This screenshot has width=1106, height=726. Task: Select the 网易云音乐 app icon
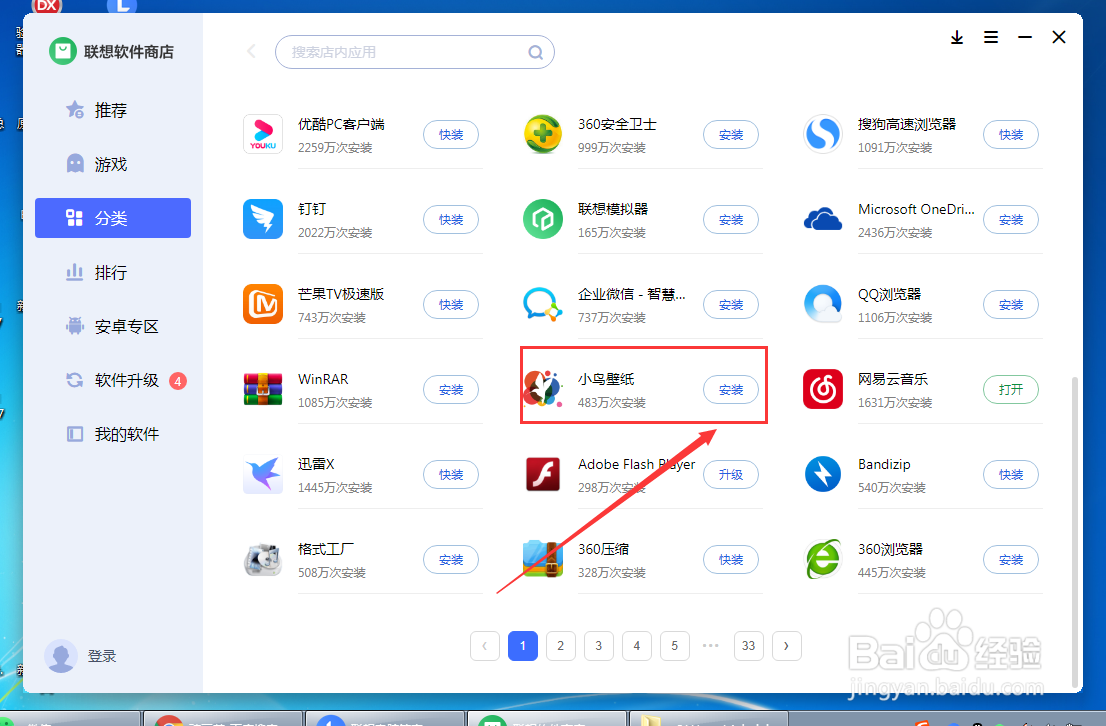(823, 389)
